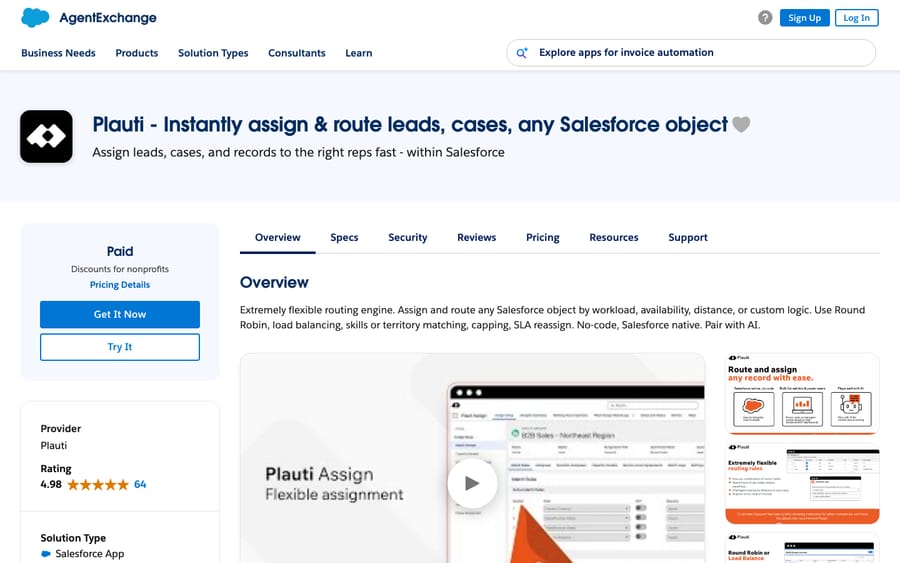Open 'Extremely flexible routing rules' thumbnail
900x563 pixels.
(x=802, y=483)
